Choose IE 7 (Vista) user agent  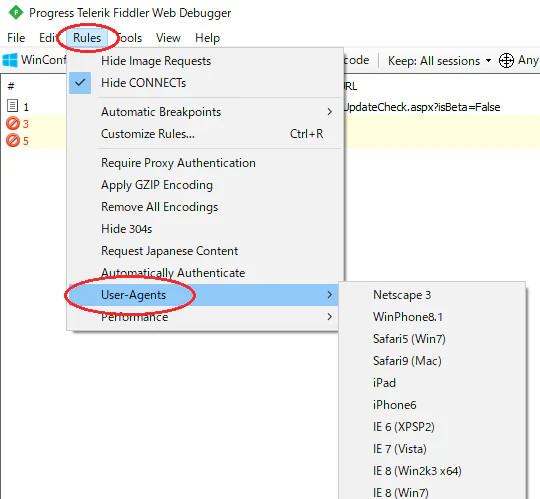point(432,449)
